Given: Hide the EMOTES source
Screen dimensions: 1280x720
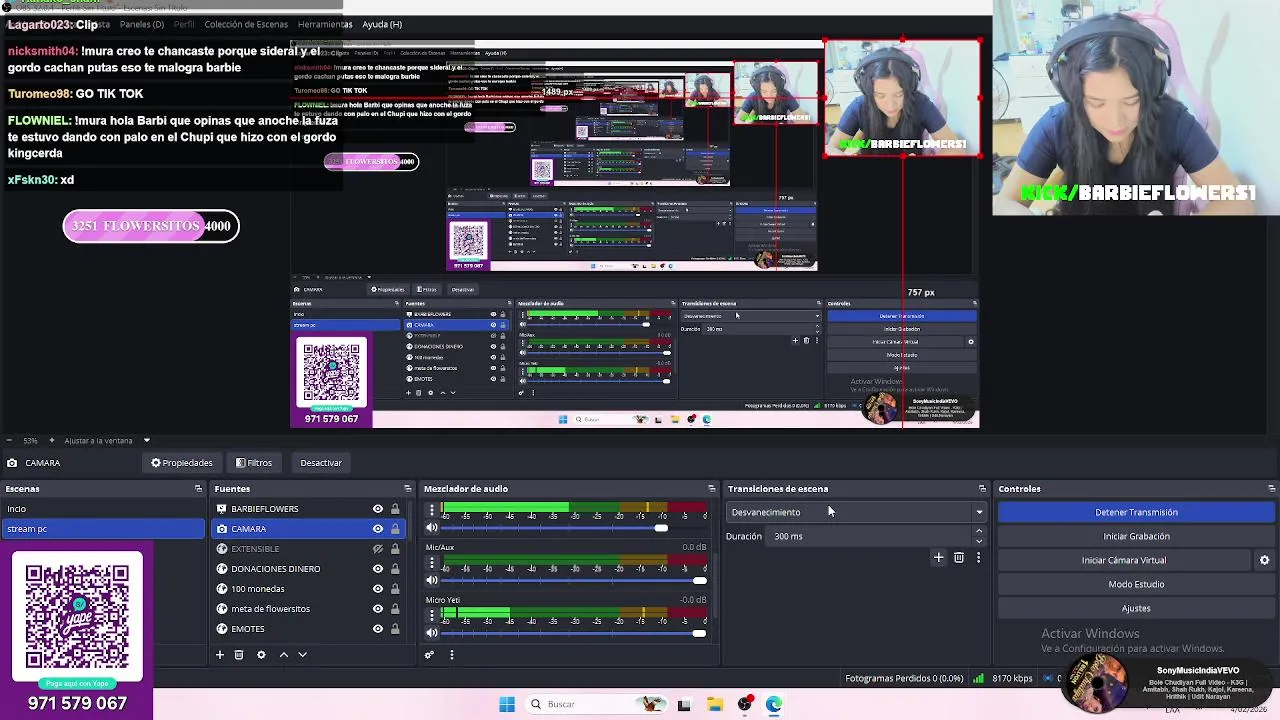Looking at the screenshot, I should click(x=378, y=629).
